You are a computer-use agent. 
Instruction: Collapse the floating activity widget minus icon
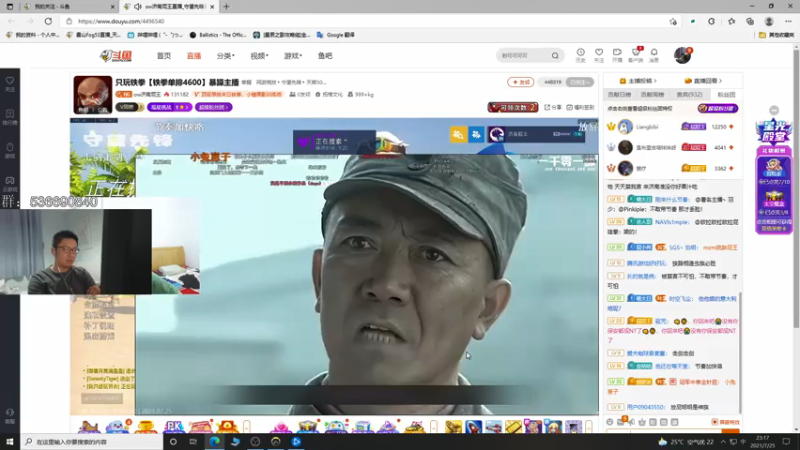pos(774,110)
